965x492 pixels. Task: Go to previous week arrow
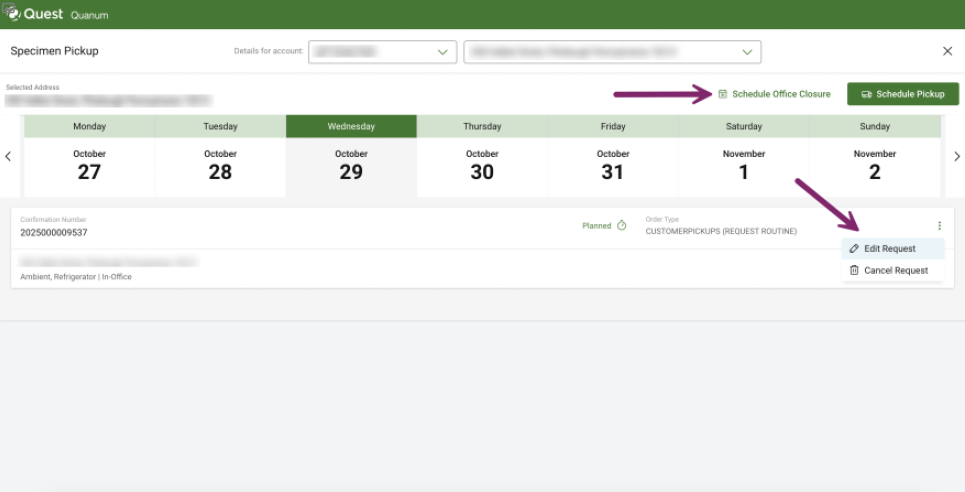8,157
